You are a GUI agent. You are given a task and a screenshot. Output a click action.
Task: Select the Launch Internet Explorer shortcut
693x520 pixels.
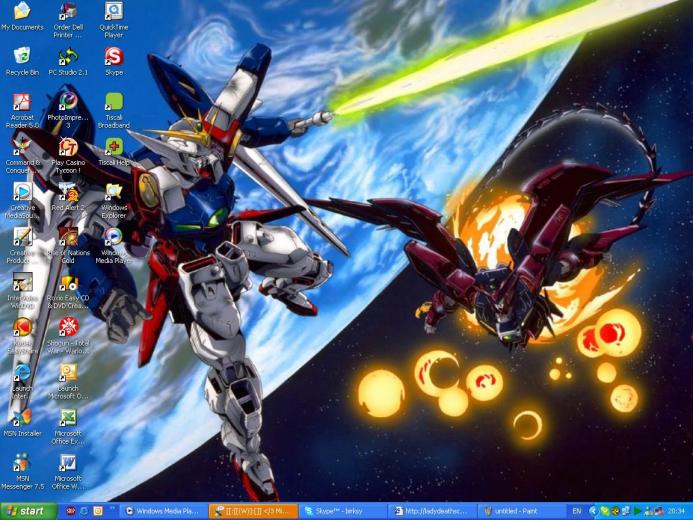22,381
